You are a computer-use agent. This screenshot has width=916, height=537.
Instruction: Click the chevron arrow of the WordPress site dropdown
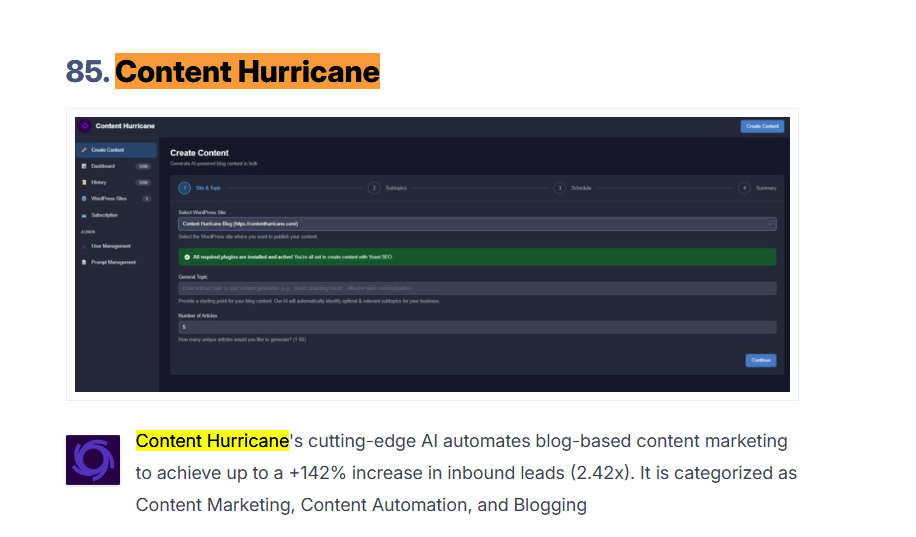769,224
